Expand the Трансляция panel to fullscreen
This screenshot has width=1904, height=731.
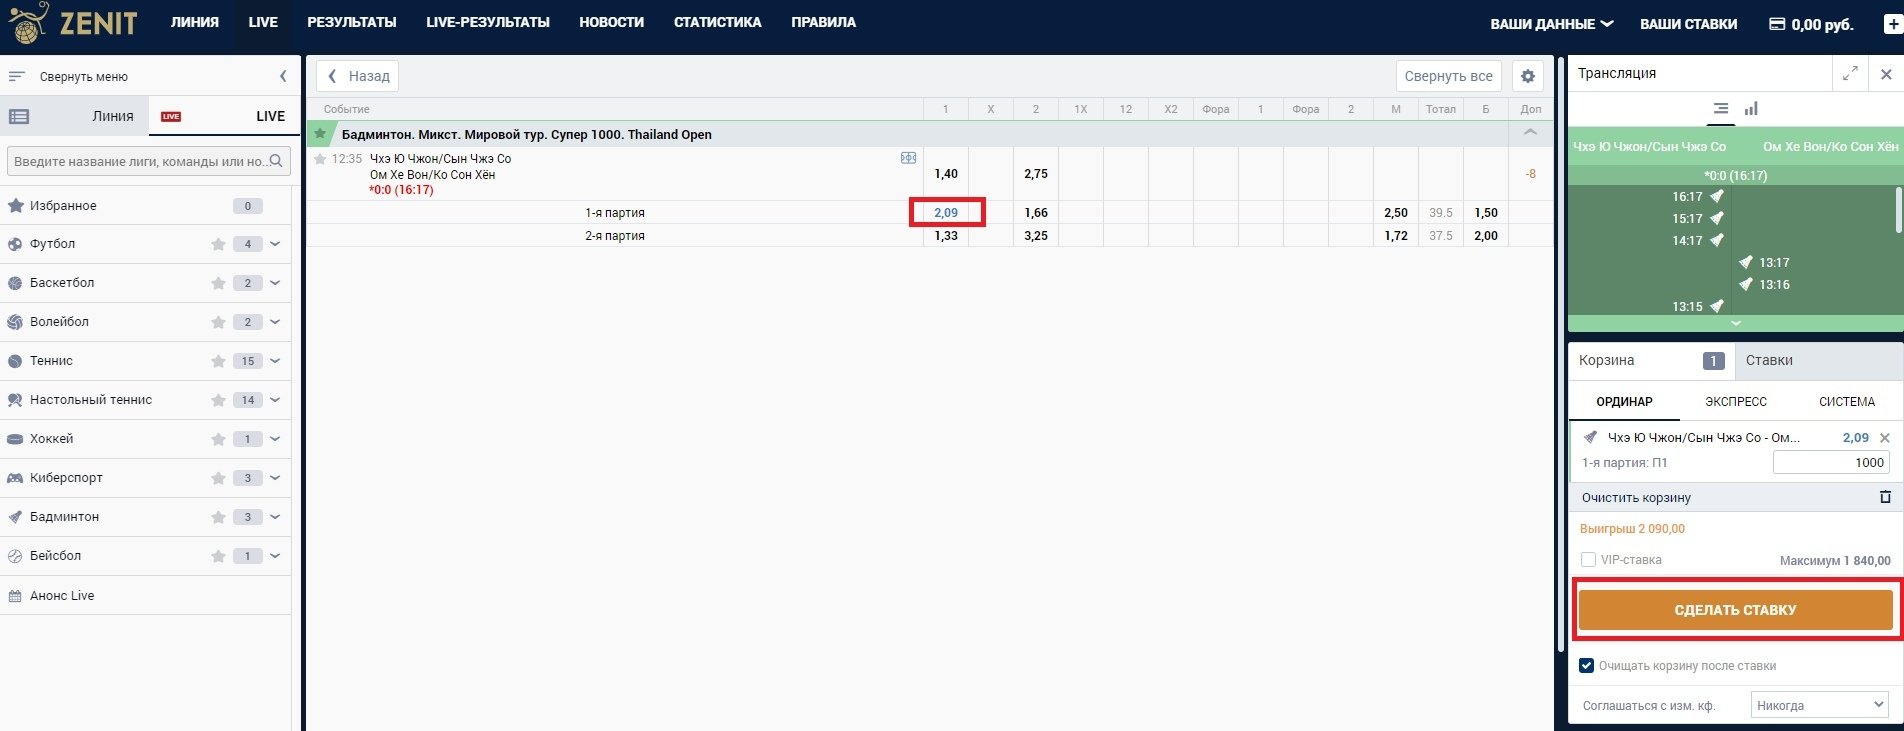point(1850,74)
